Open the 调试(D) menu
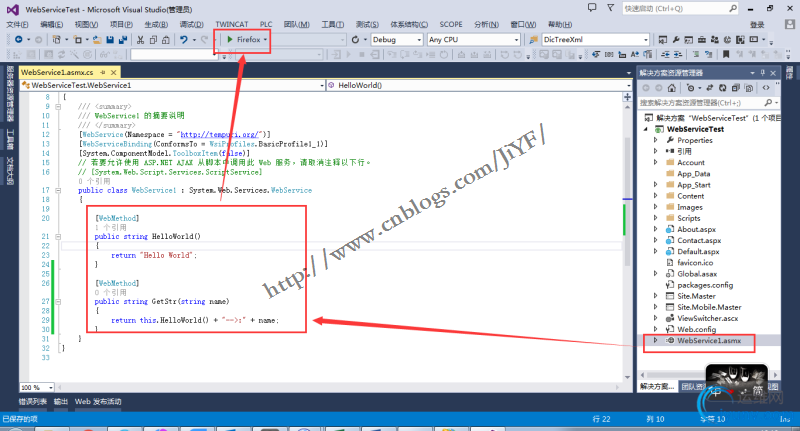Screen dimensions: 800x431 tap(191, 24)
